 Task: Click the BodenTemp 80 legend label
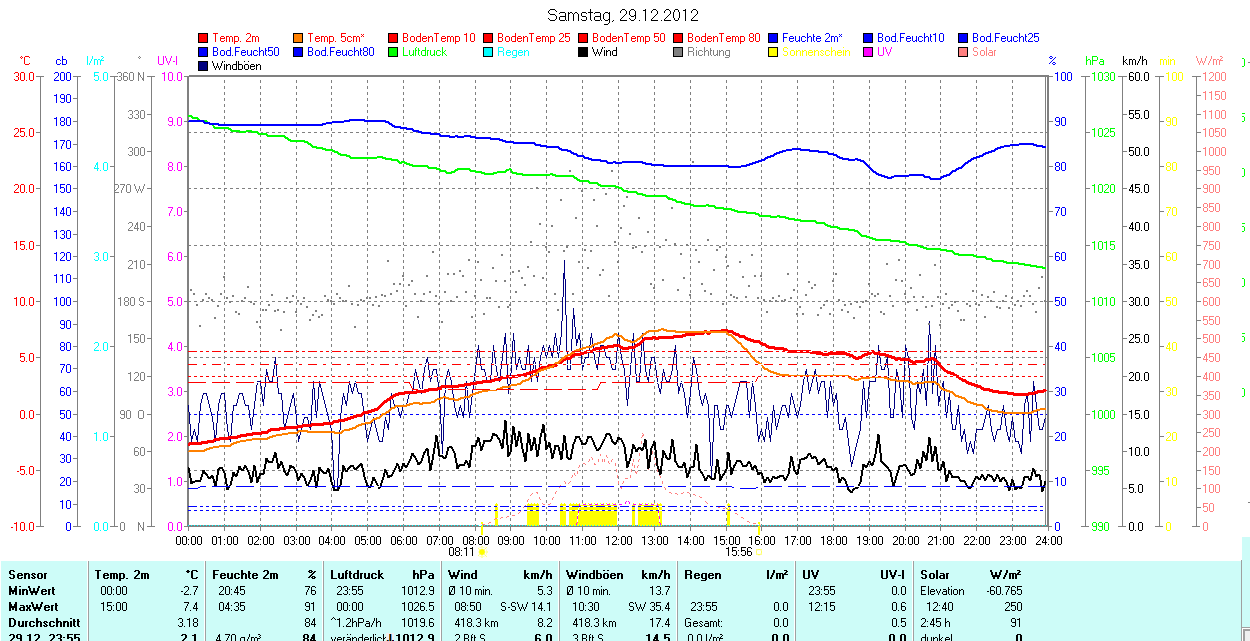[x=724, y=38]
